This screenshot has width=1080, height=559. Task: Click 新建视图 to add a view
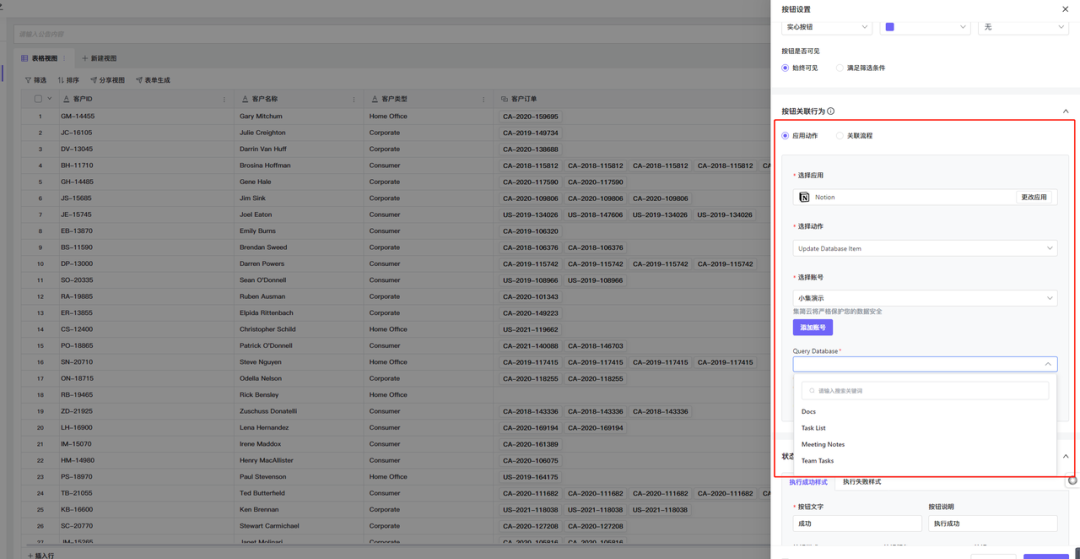pos(99,59)
